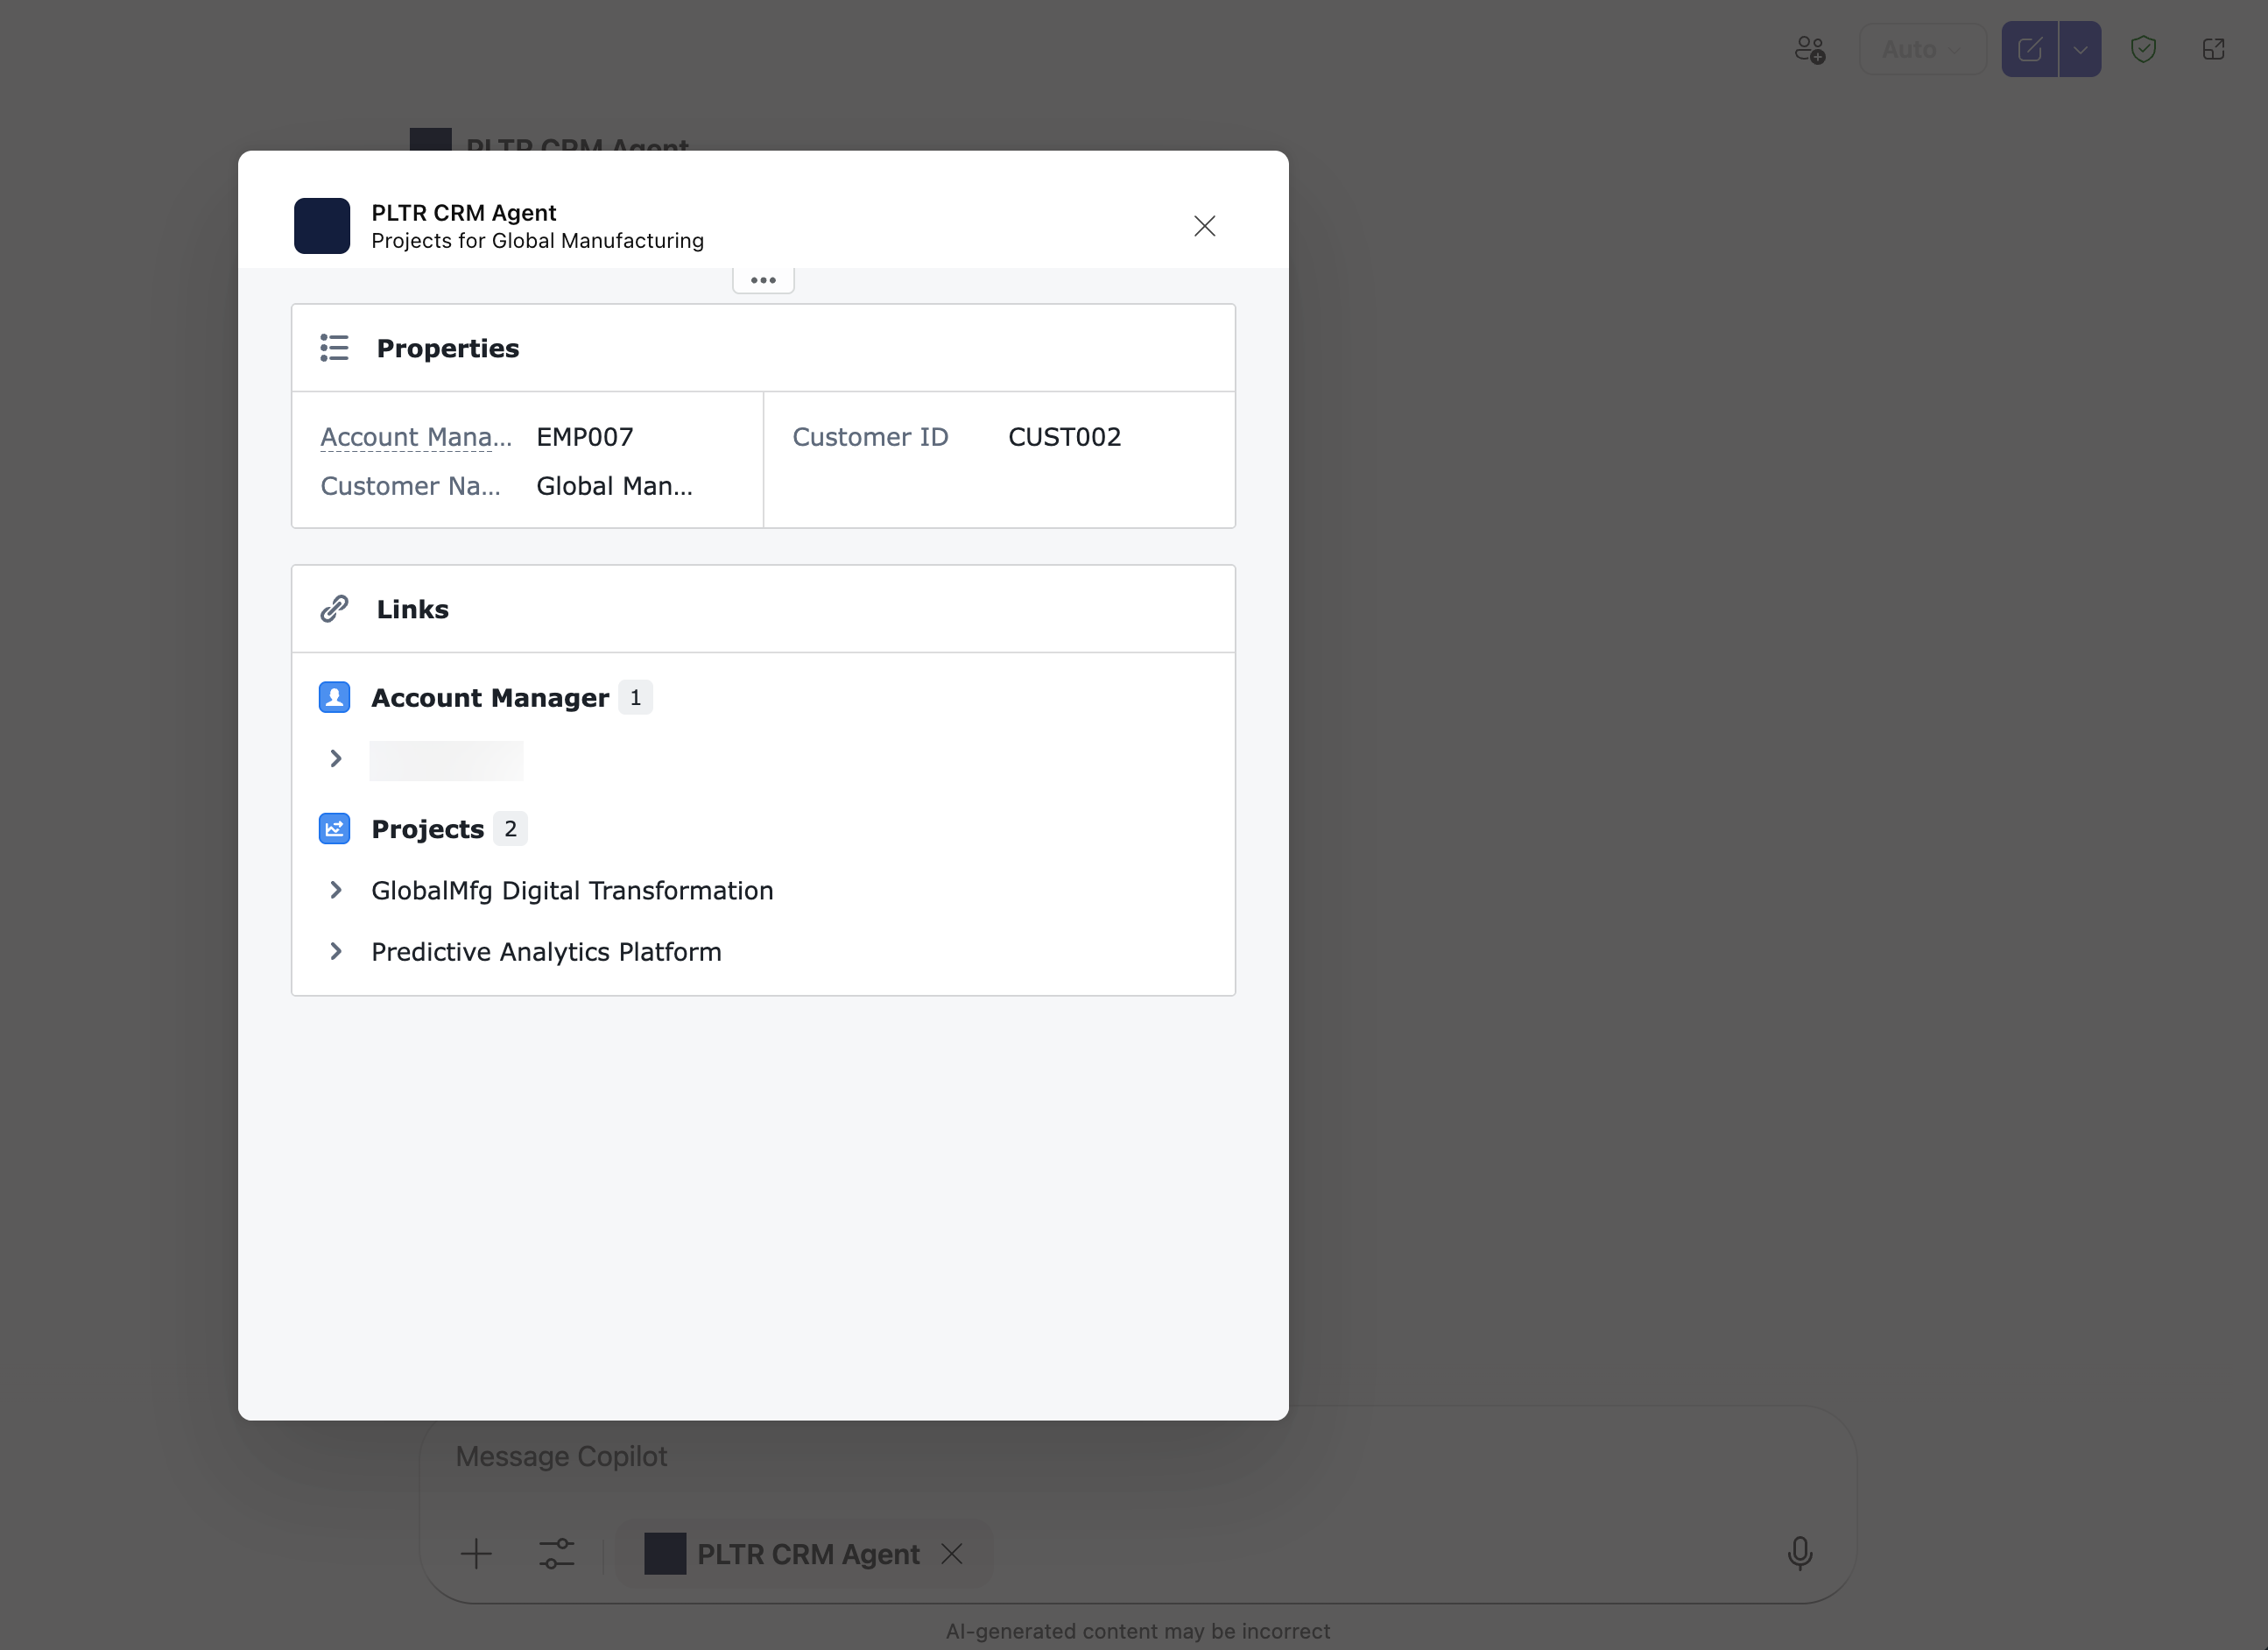Click the Projects chart icon
This screenshot has height=1650, width=2268.
[x=334, y=828]
